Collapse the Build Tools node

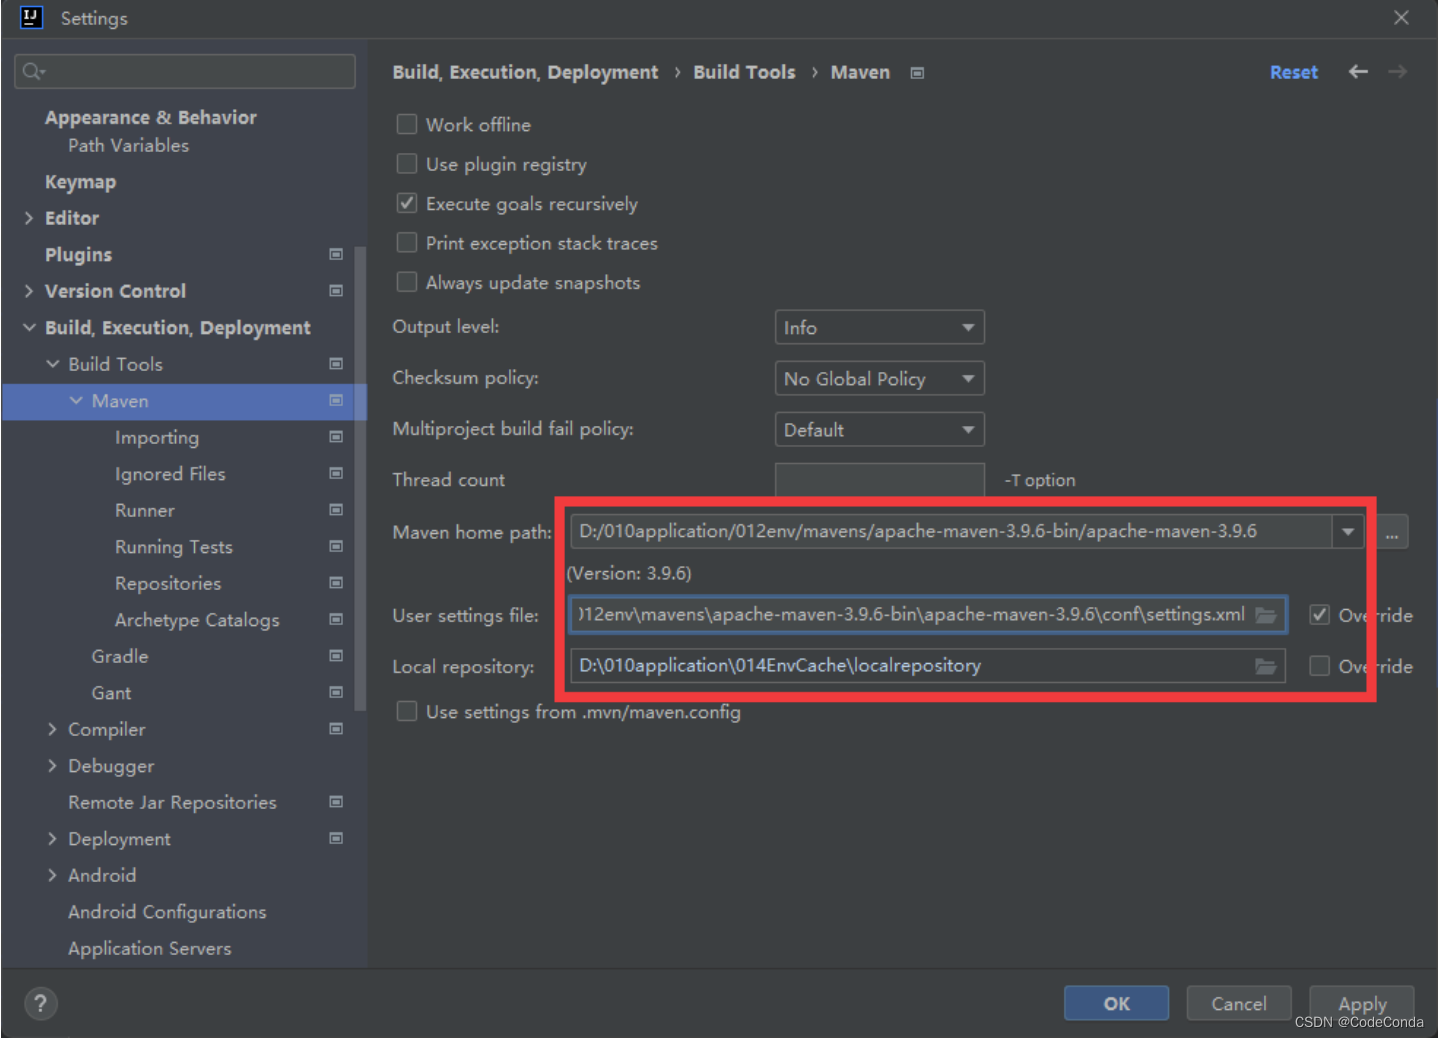click(x=53, y=364)
